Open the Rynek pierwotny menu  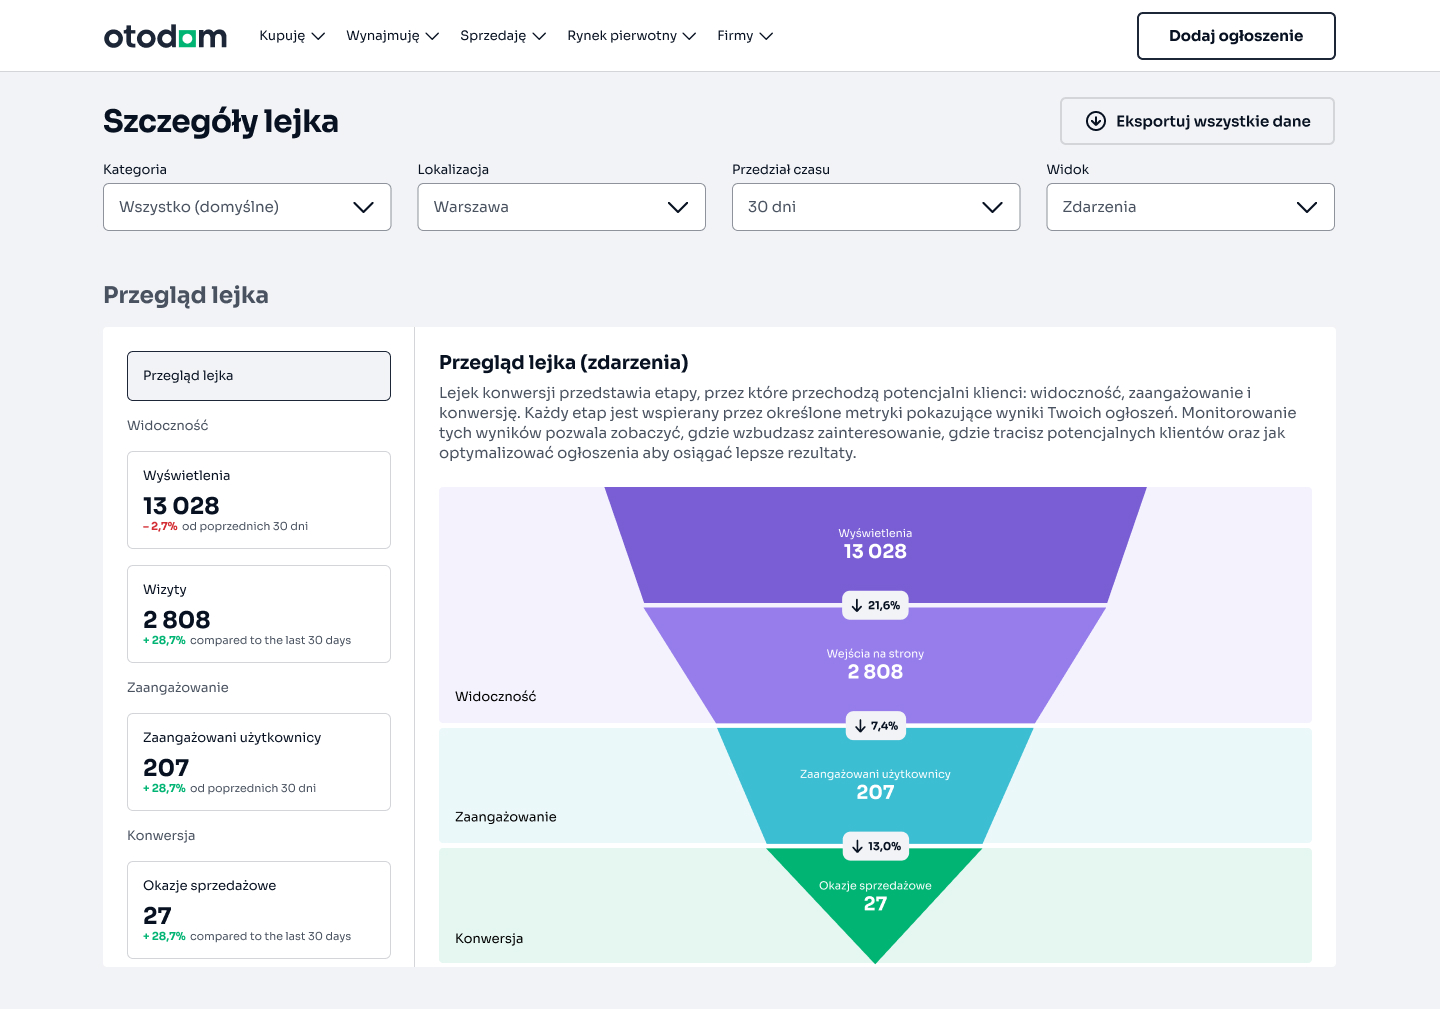tap(630, 36)
